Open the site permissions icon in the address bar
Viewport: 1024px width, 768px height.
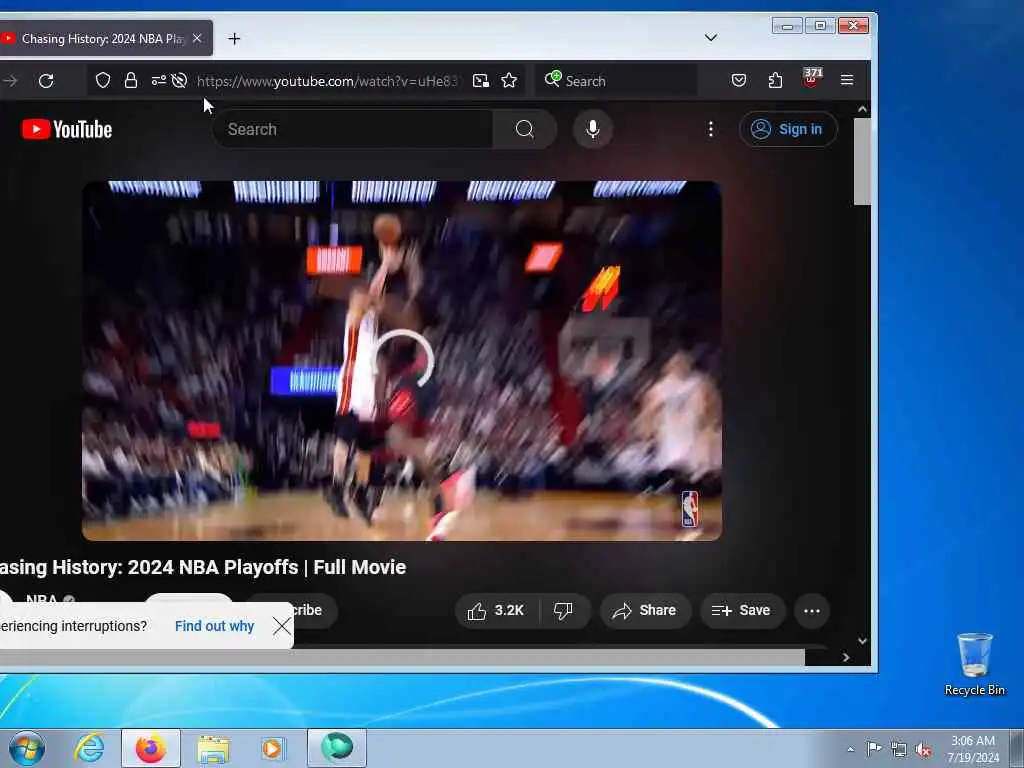(158, 80)
